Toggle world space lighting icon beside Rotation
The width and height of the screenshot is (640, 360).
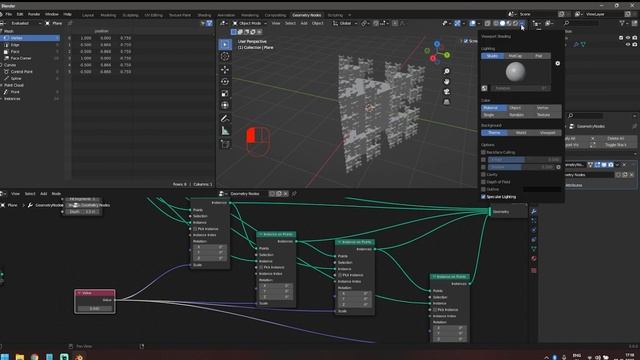coord(484,88)
